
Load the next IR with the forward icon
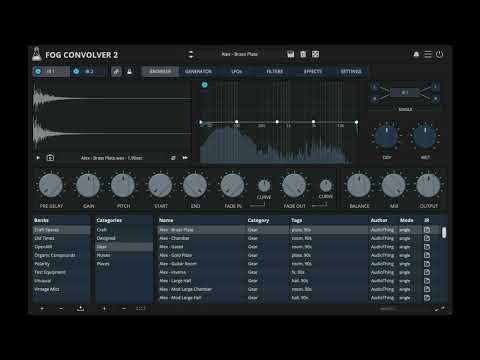tap(185, 158)
